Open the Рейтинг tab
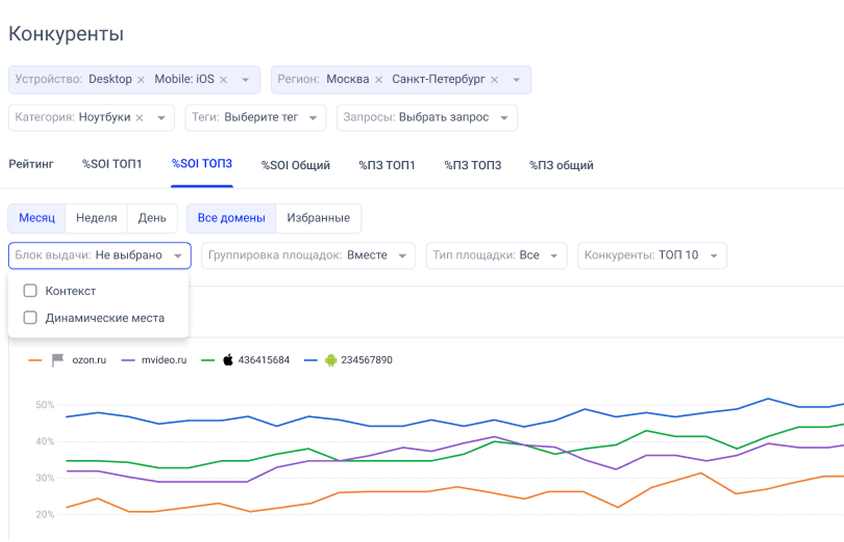The width and height of the screenshot is (844, 542). pyautogui.click(x=31, y=165)
